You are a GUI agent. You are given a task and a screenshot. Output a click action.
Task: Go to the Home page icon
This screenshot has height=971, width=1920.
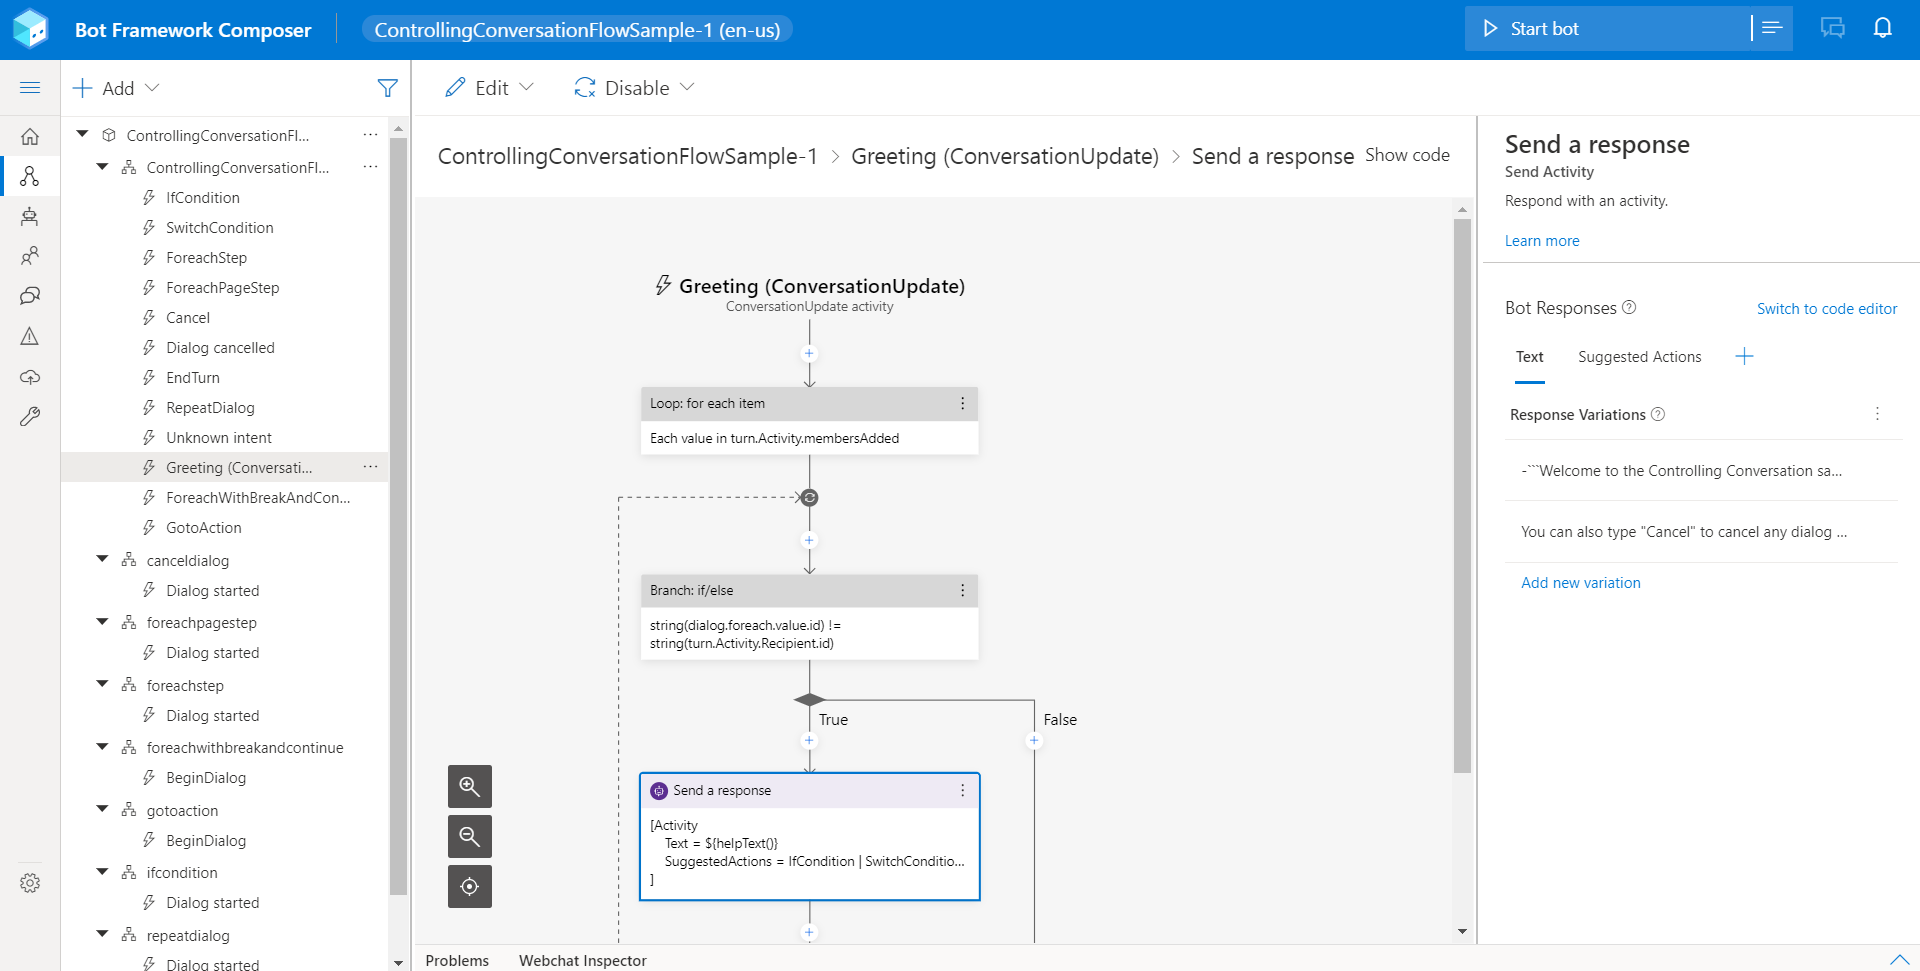tap(30, 136)
